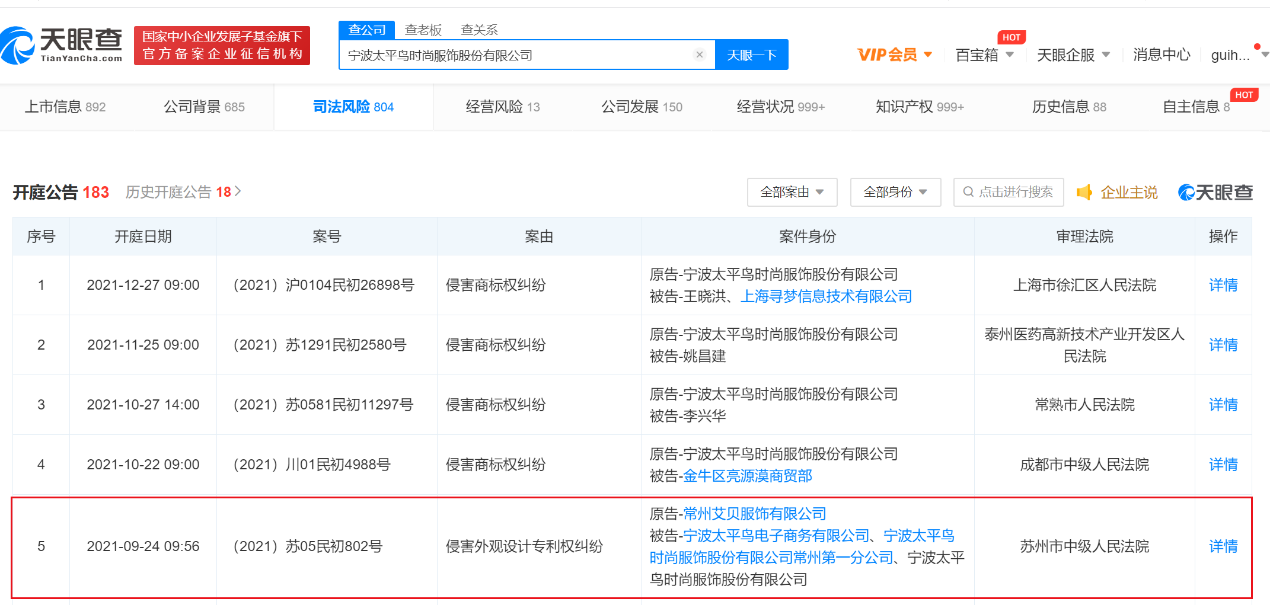Viewport: 1270px width, 605px height.
Task: Click case number （2021）苏1291民初2580号
Action: (318, 345)
